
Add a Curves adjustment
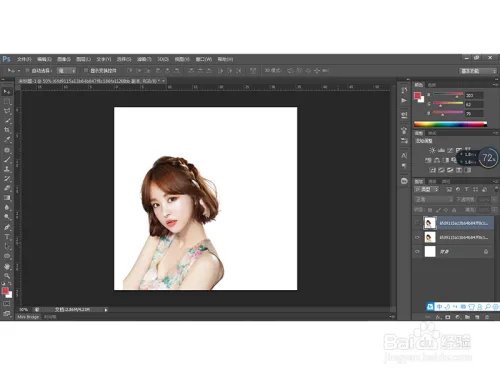(x=450, y=150)
